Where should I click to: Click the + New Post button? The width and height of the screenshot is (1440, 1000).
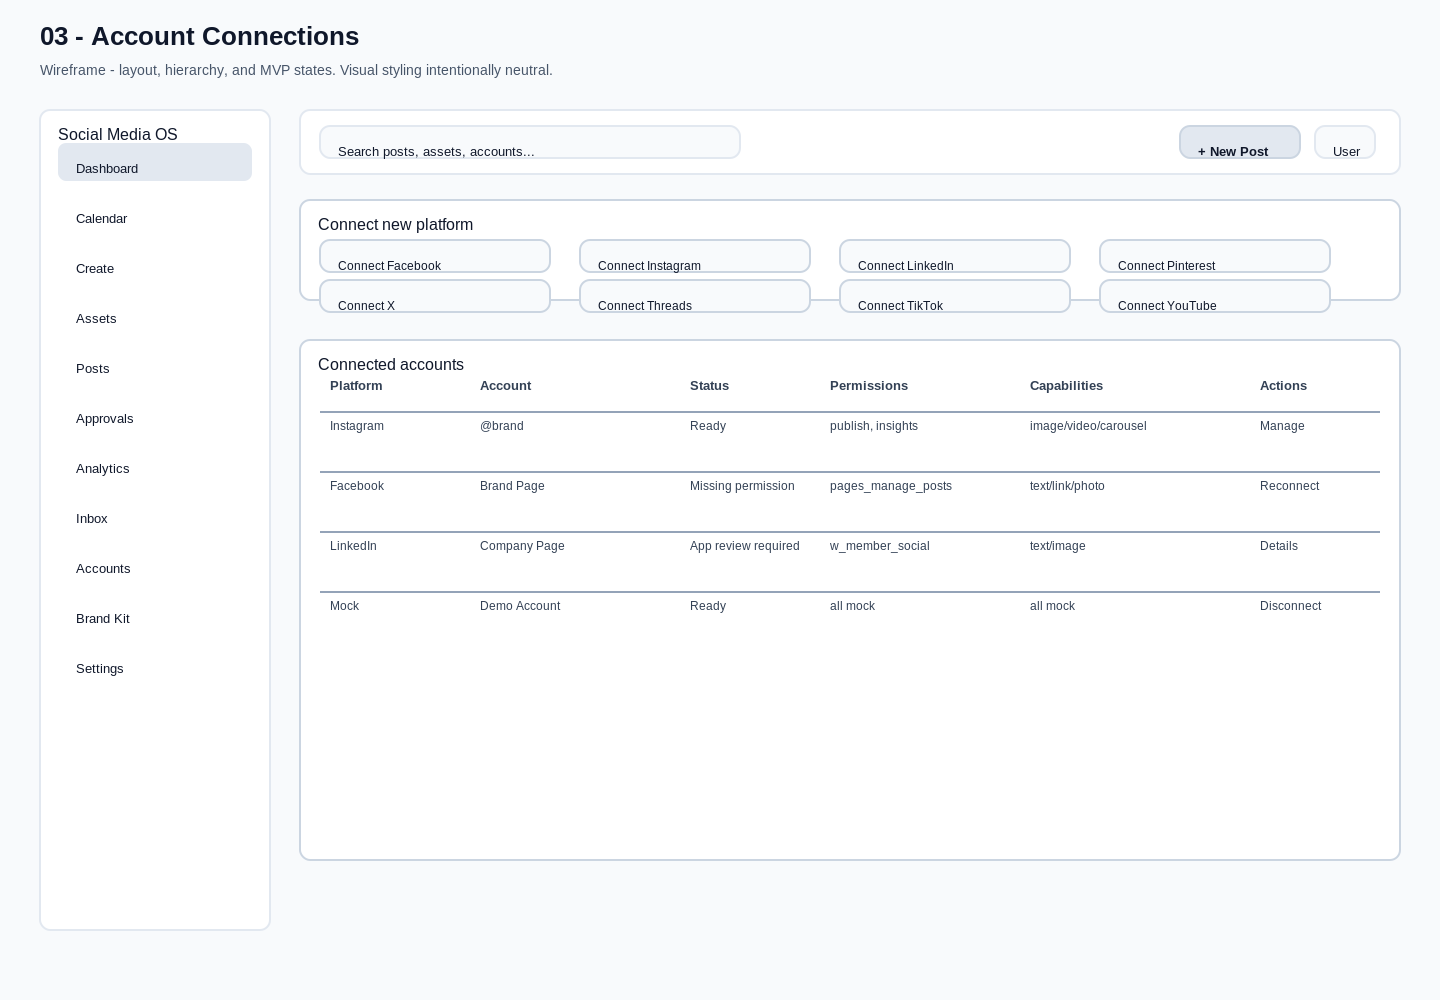point(1240,142)
